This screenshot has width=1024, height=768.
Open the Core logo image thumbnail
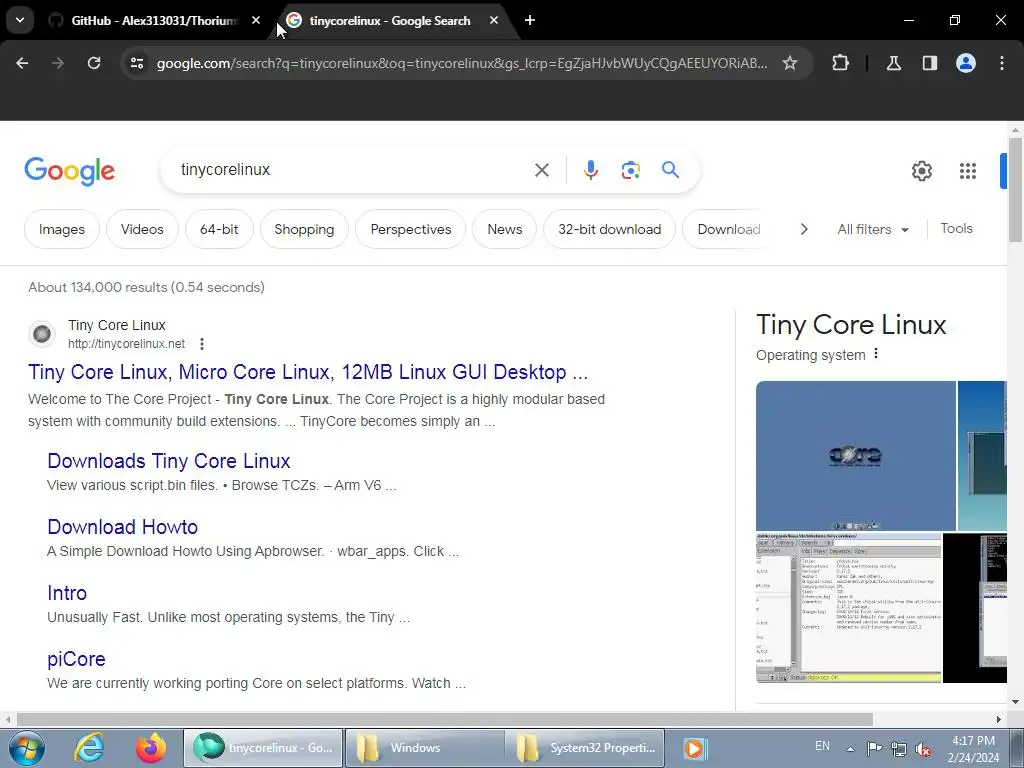tap(856, 456)
